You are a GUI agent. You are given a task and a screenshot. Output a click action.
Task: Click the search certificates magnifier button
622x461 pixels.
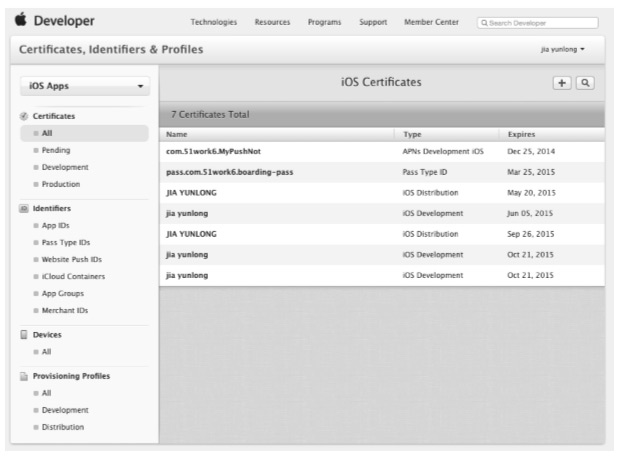point(584,85)
